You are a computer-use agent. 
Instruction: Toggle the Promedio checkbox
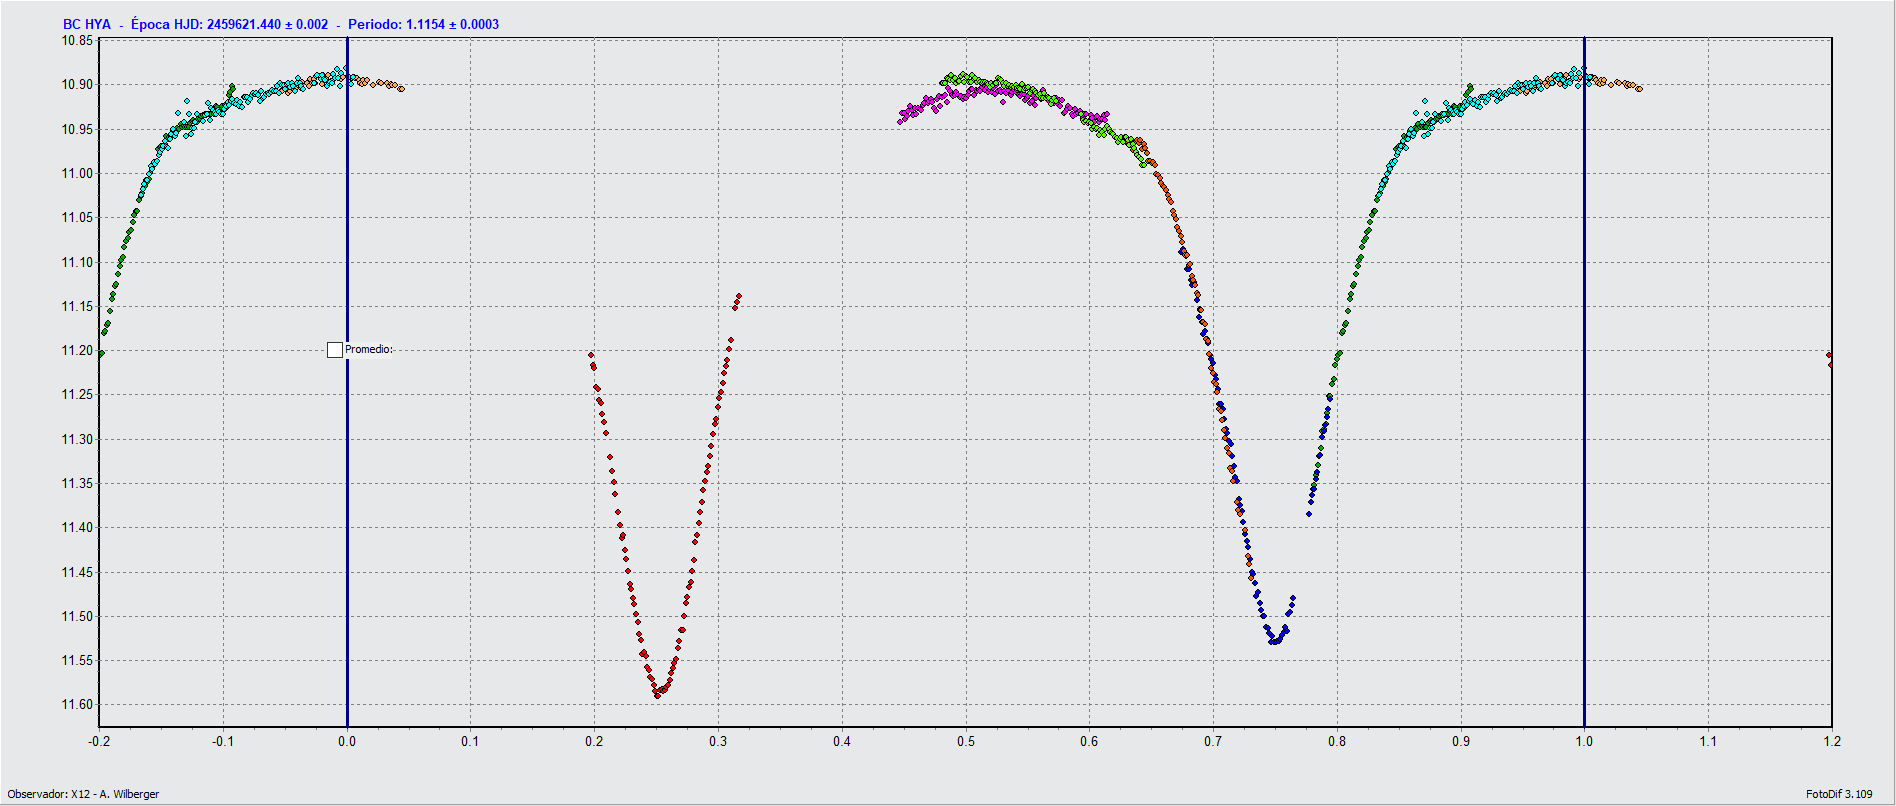tap(335, 350)
